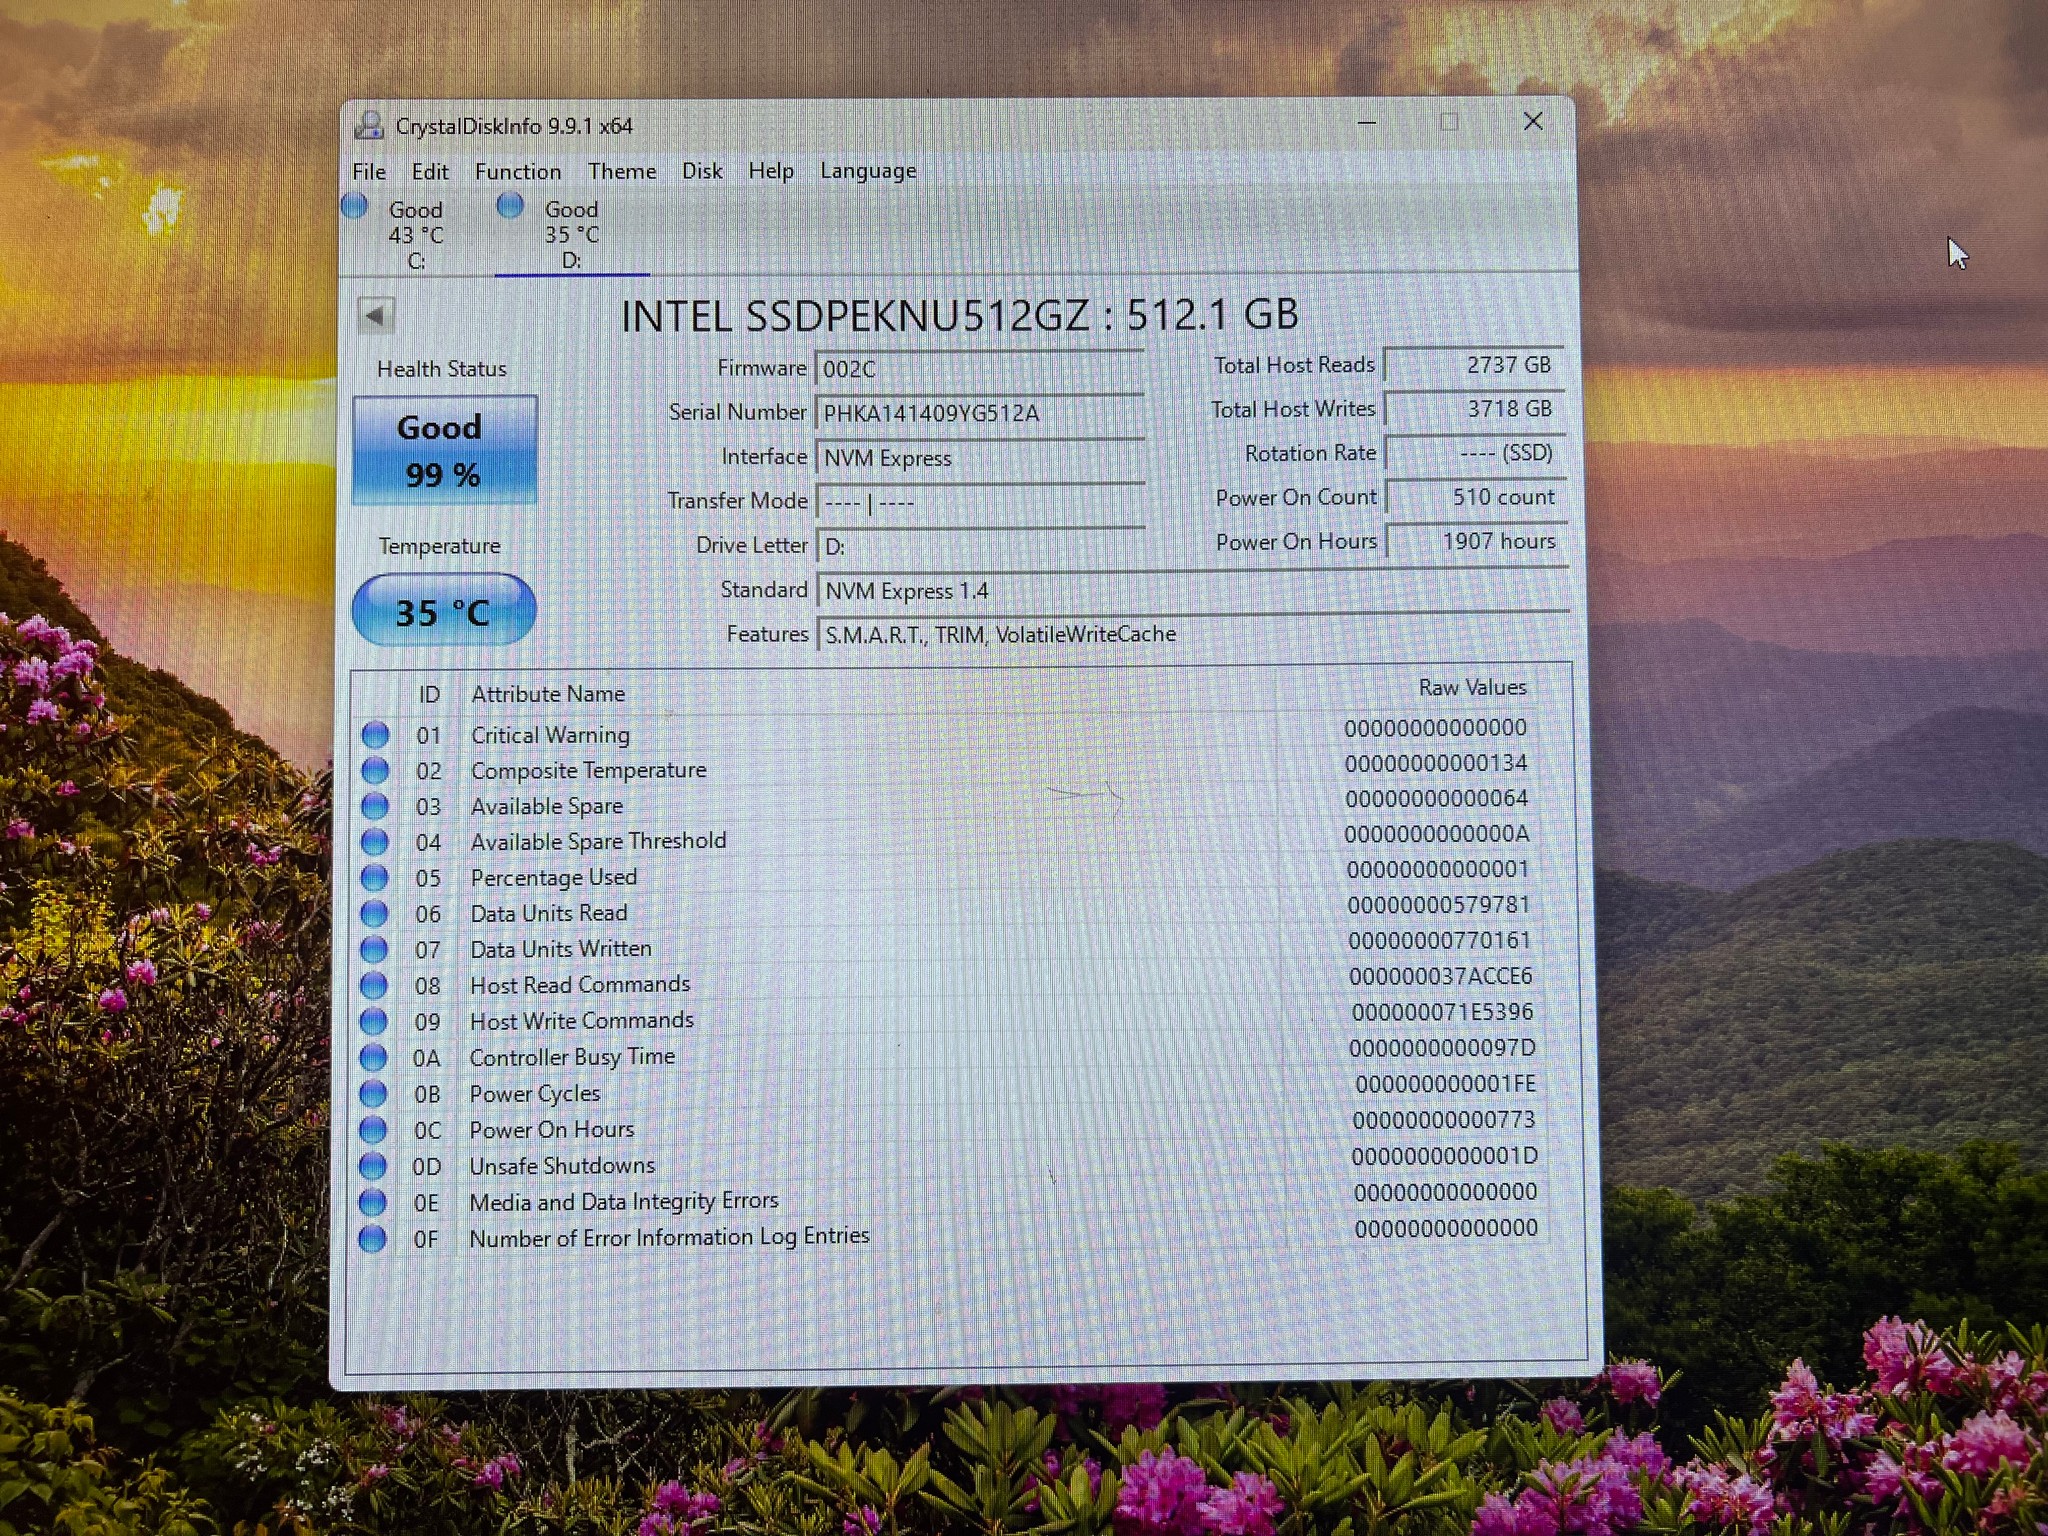Open the Help menu

coord(771,171)
